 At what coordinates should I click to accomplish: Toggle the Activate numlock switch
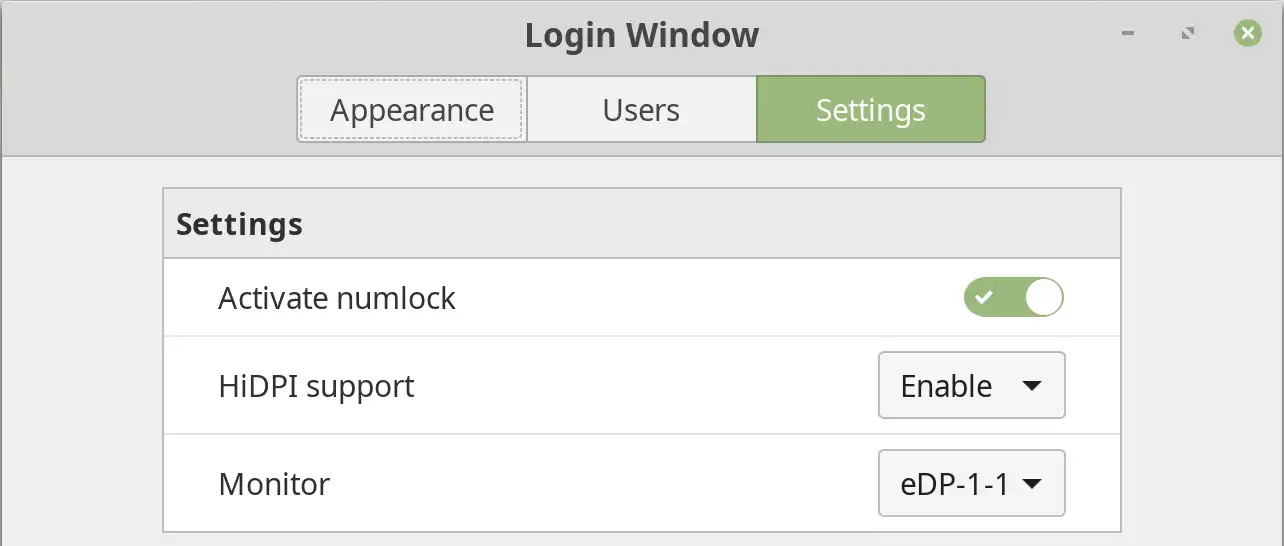1013,298
